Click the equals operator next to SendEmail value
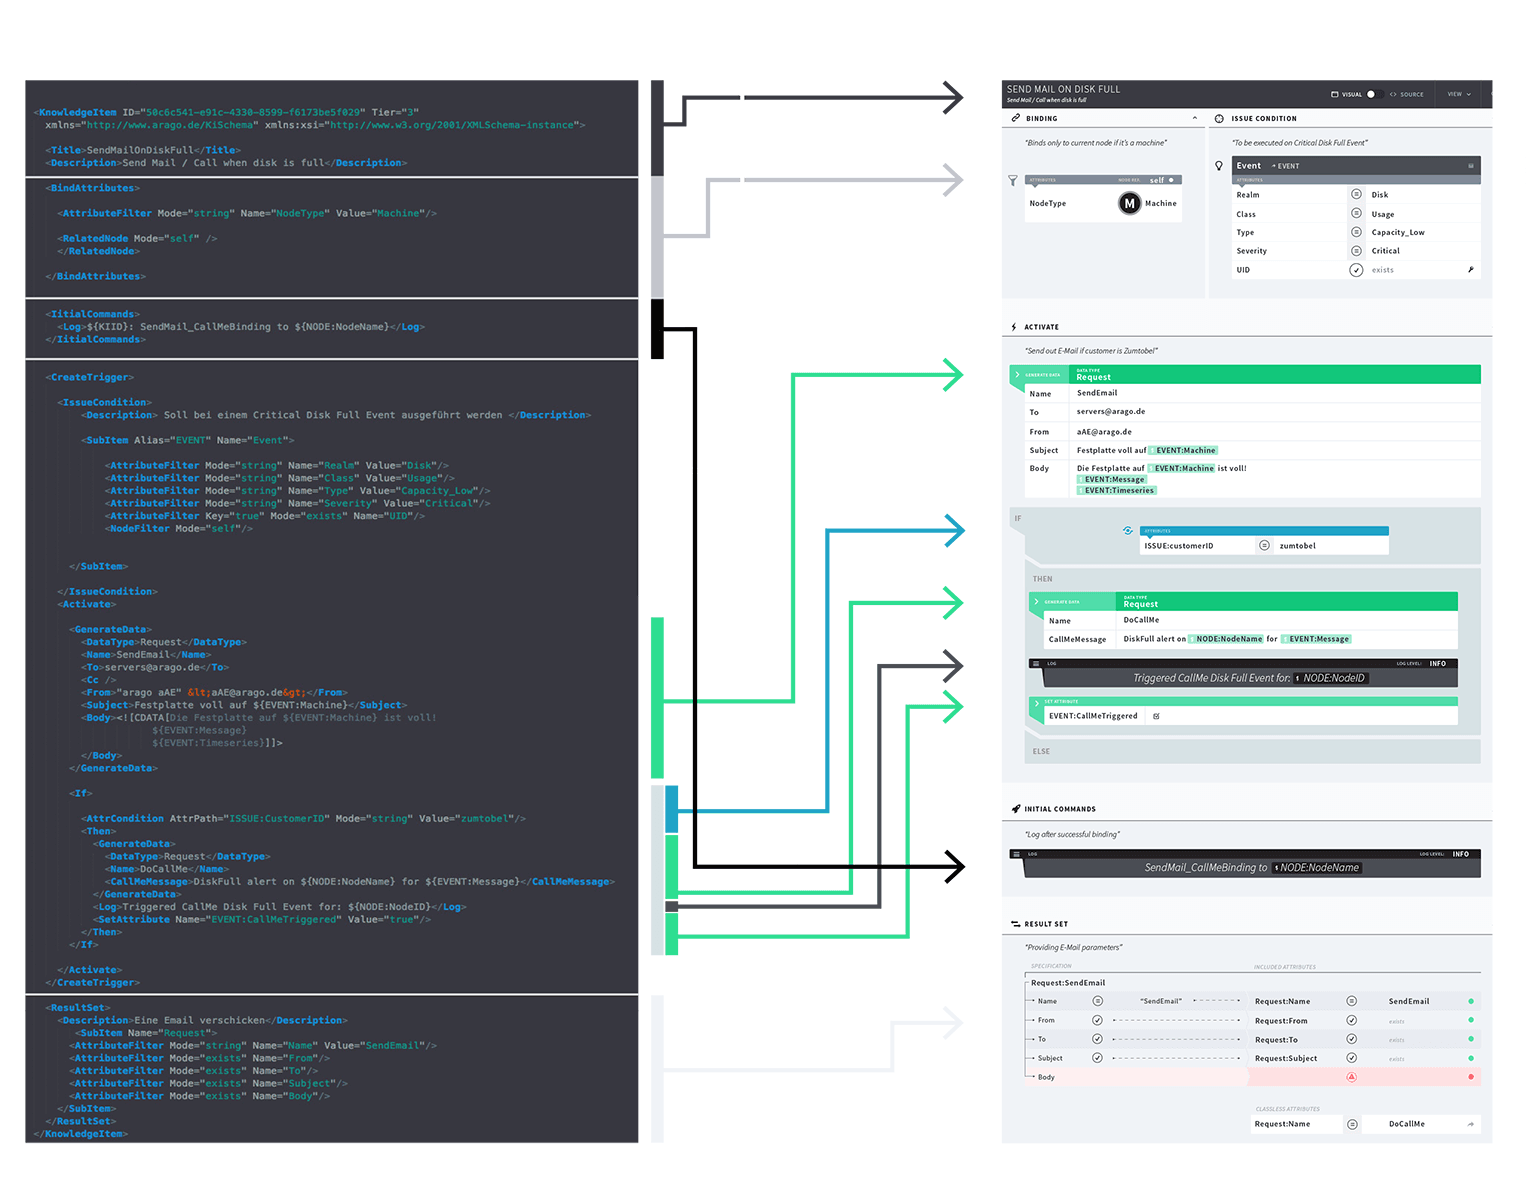This screenshot has height=1189, width=1526. (1351, 1001)
